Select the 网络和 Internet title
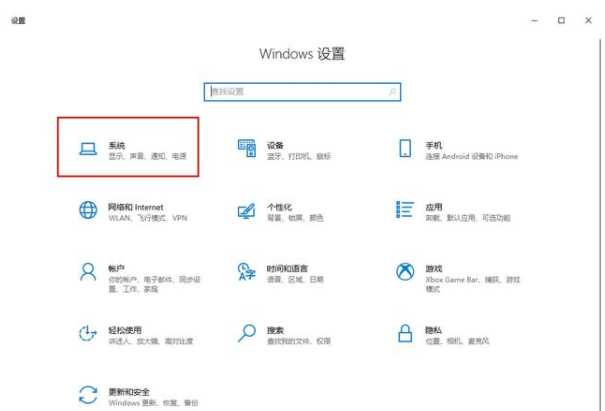Viewport: 605px width, 411px height. 135,207
